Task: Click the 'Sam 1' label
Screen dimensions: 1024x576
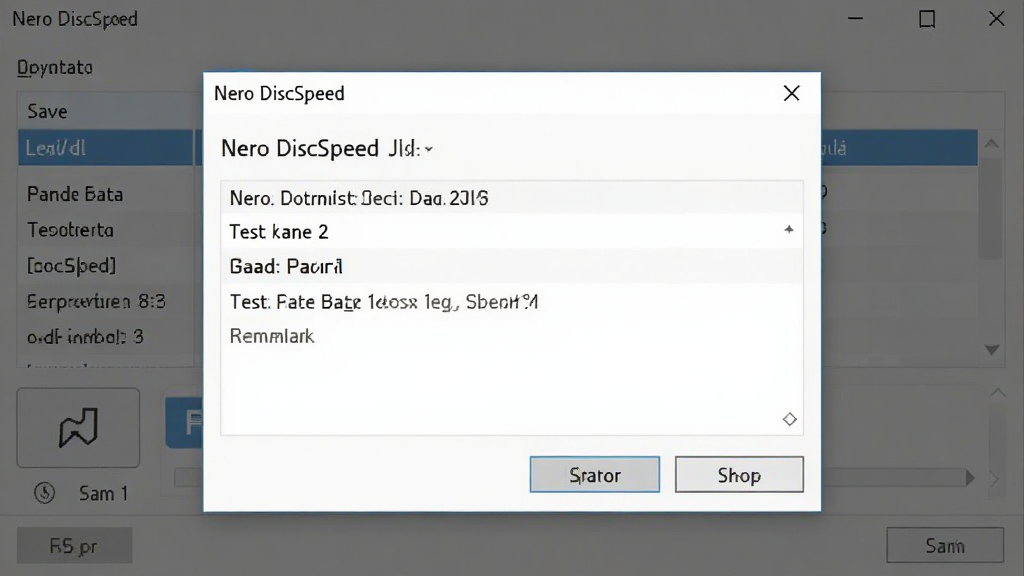Action: [103, 494]
